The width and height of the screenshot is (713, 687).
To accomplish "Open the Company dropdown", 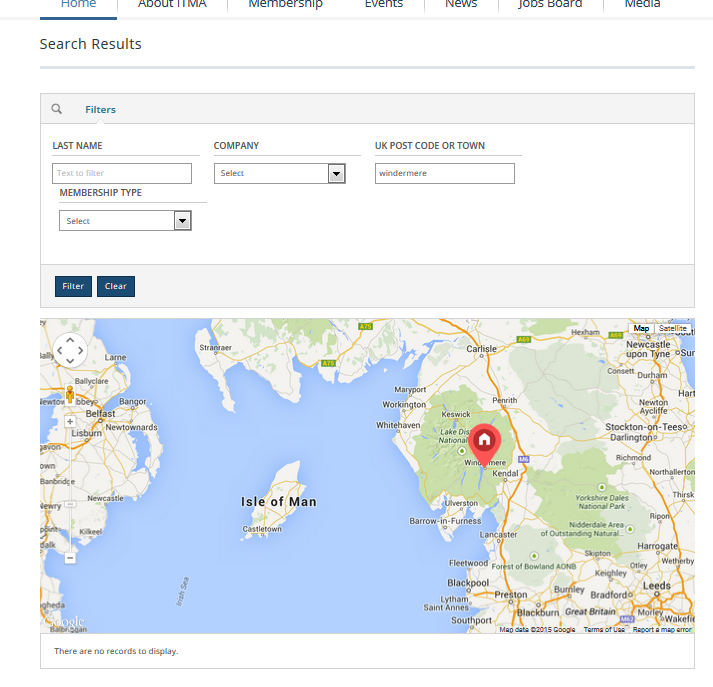I will [x=280, y=173].
